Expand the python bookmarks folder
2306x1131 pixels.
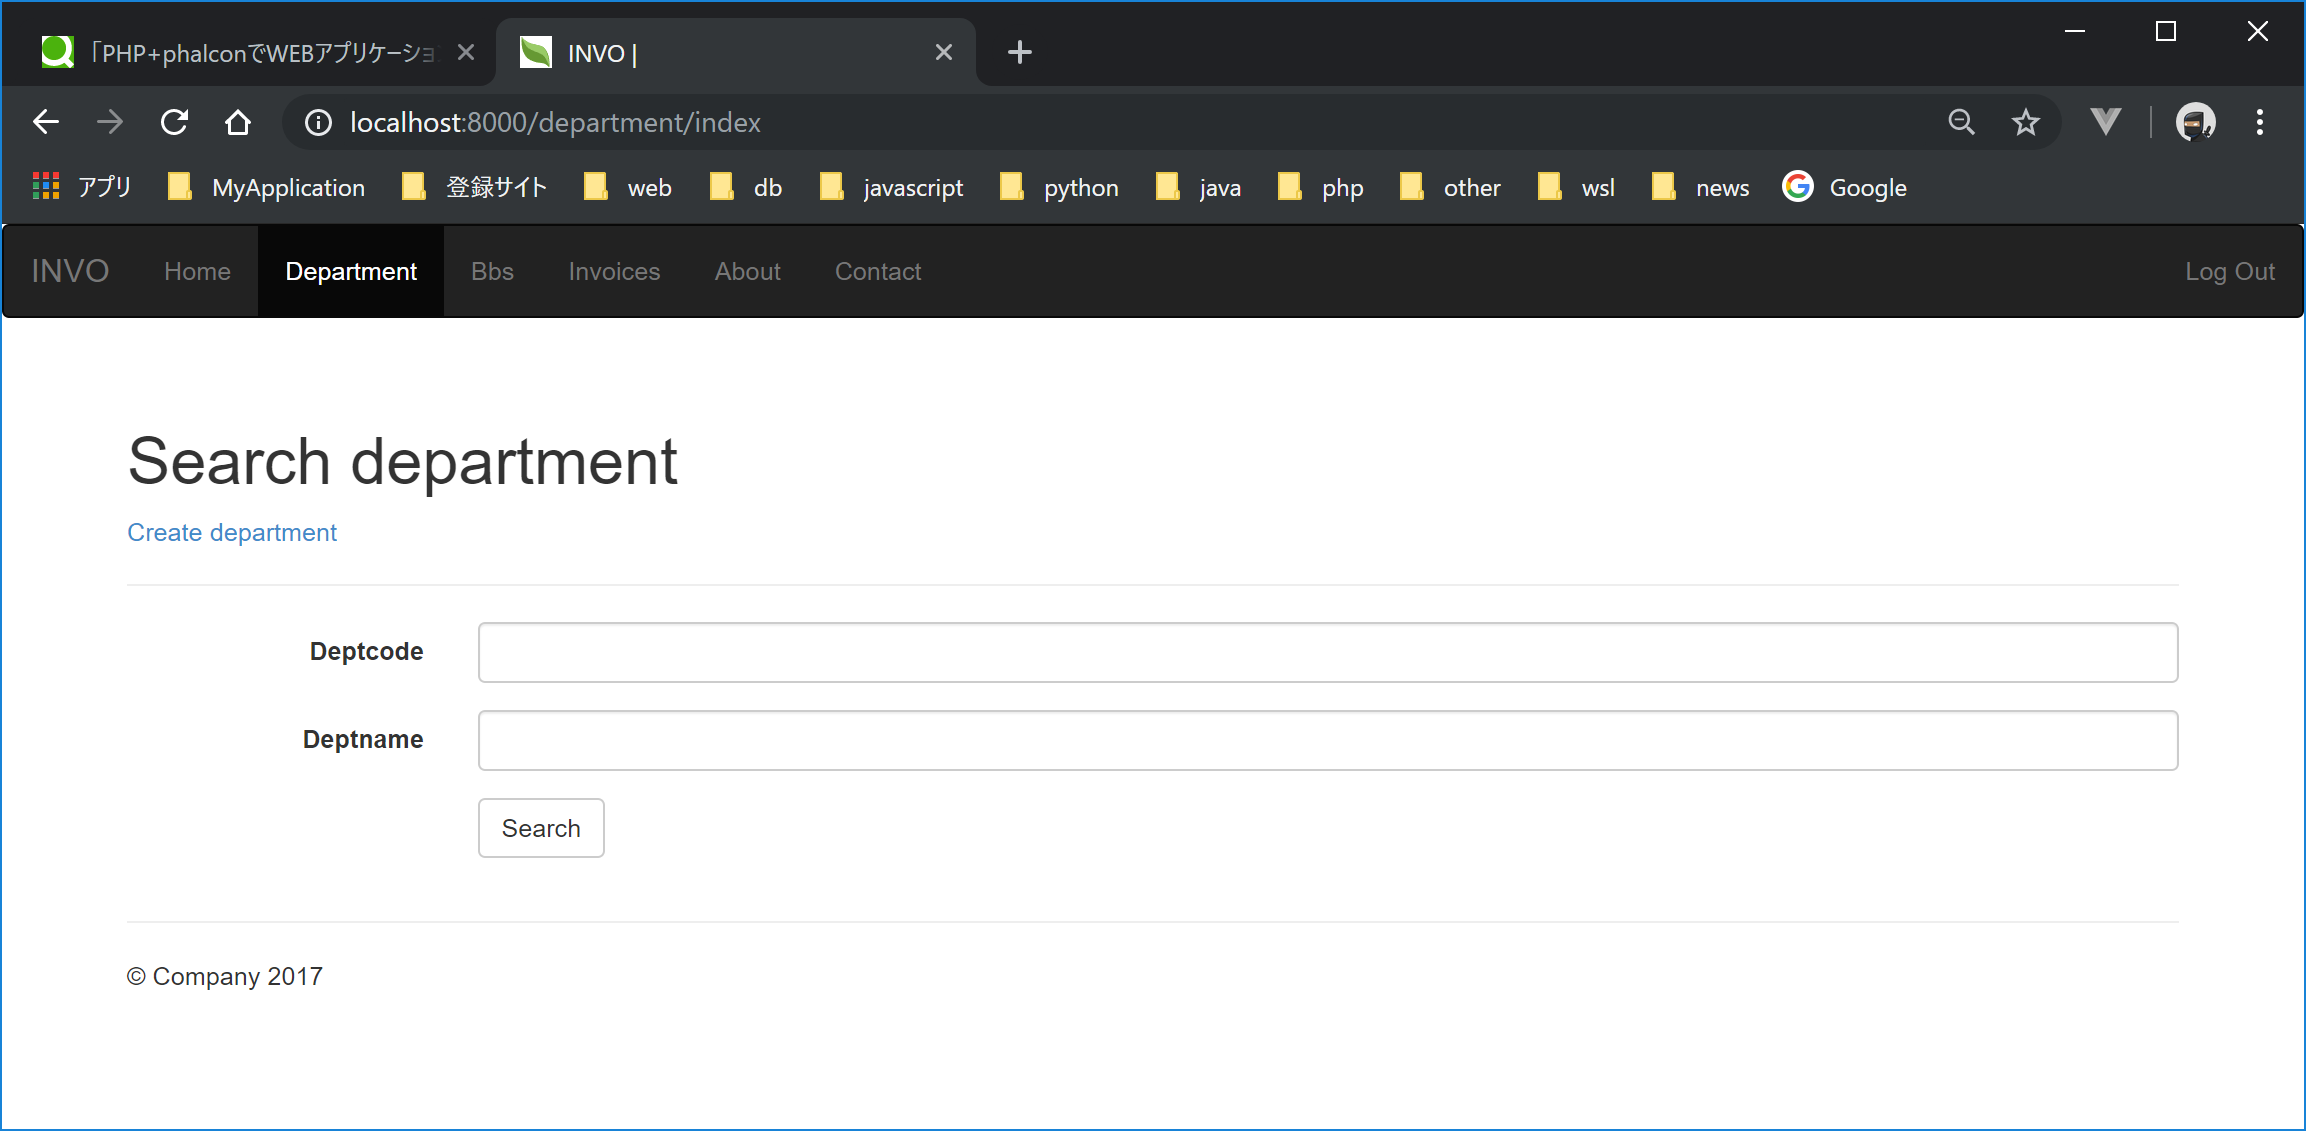coord(1059,187)
